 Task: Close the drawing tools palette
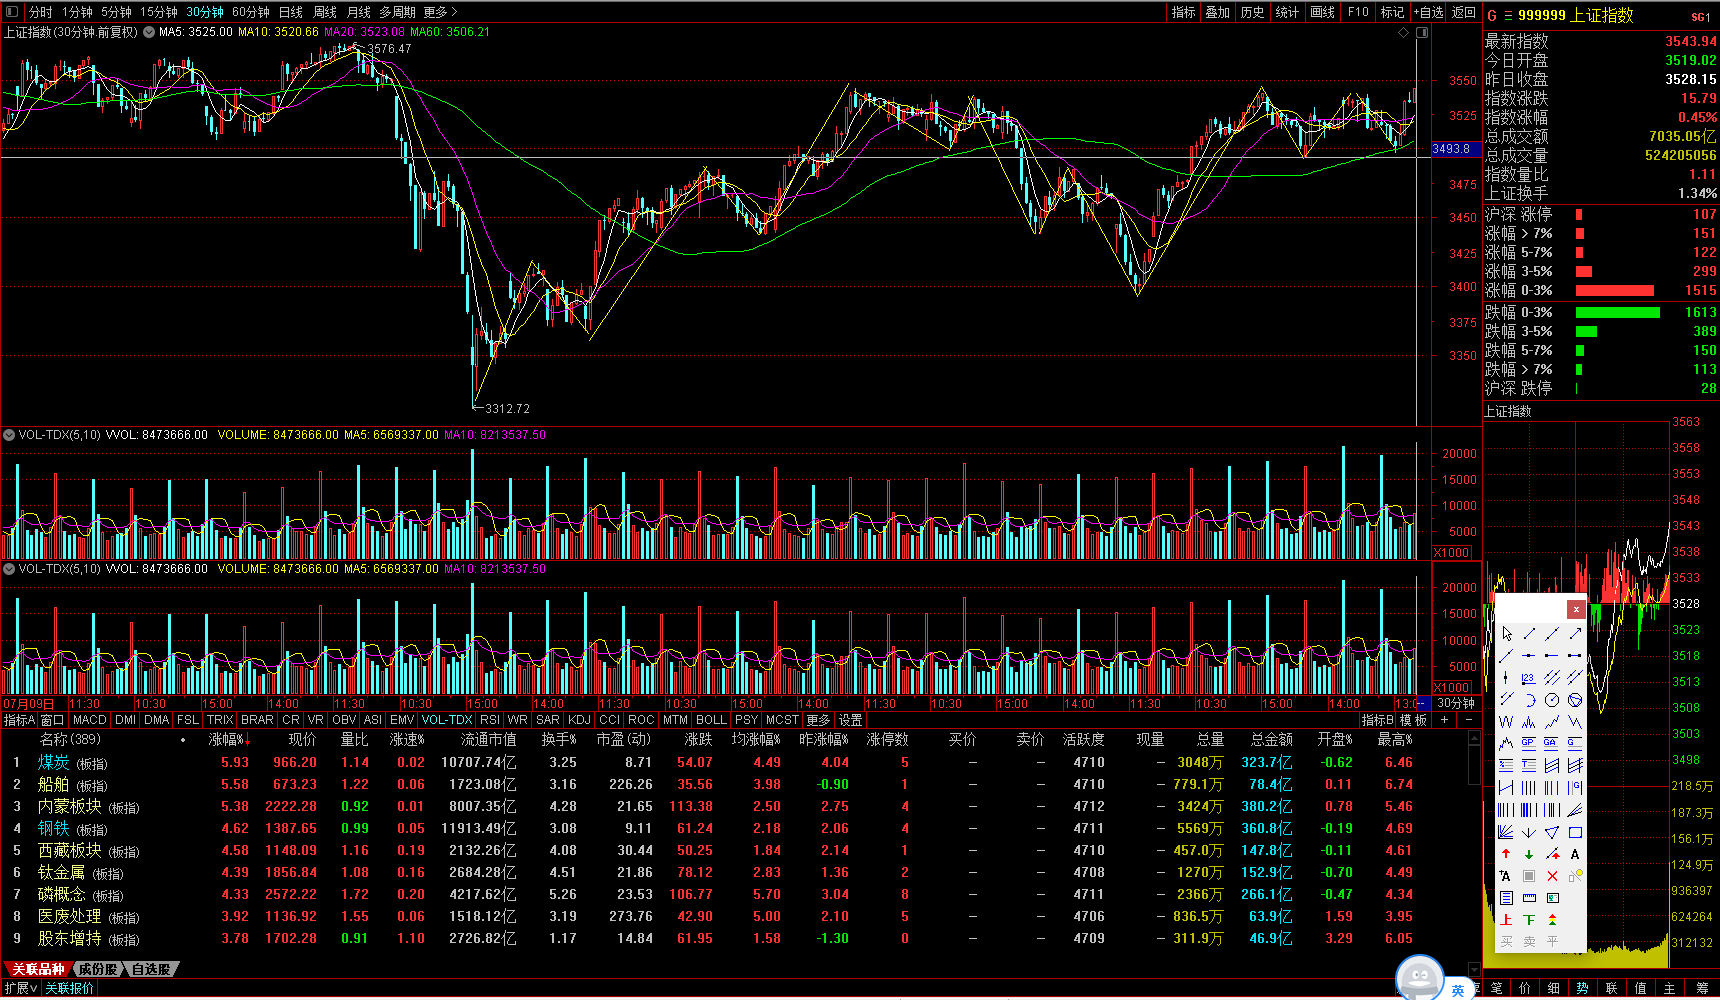coord(1576,609)
